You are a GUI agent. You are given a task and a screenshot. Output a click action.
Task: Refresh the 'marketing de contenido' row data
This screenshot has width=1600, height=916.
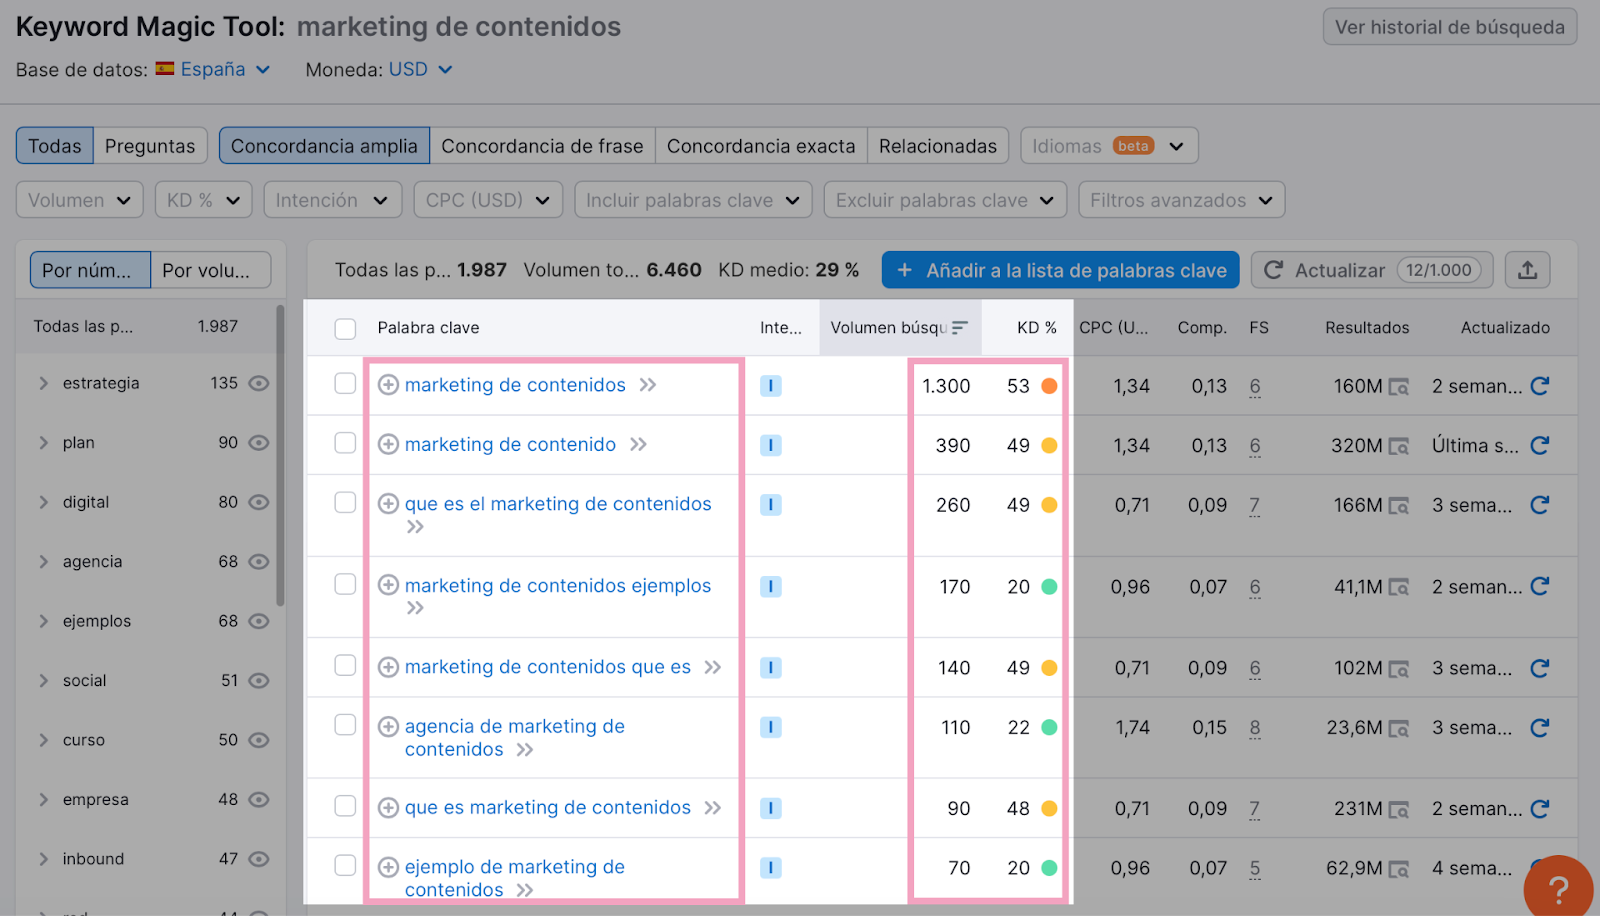tap(1540, 445)
